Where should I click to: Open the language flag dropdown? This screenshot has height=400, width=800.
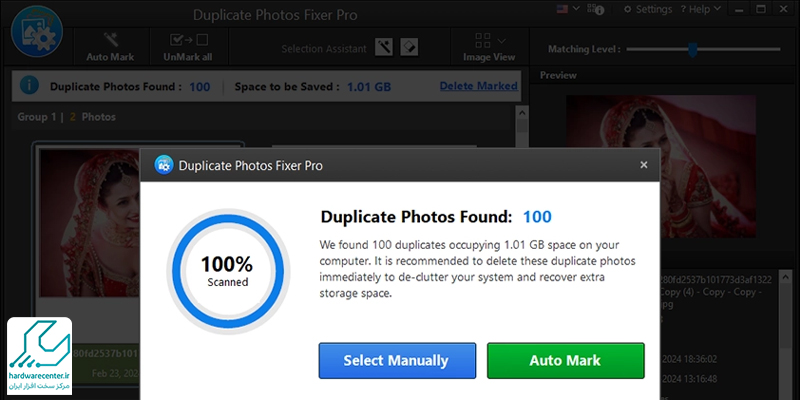[568, 9]
